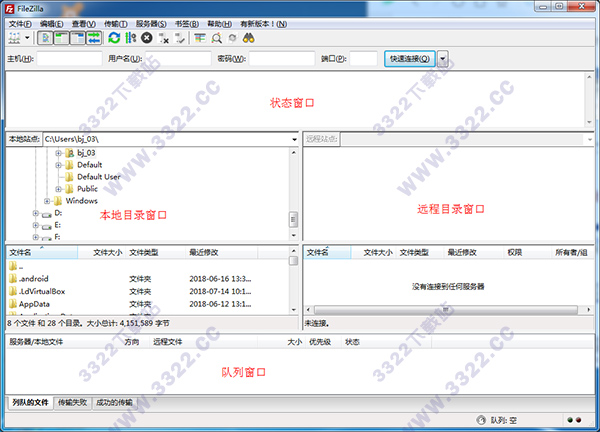The image size is (600, 432).
Task: Toggle synchronized browsing
Action: pyautogui.click(x=233, y=38)
